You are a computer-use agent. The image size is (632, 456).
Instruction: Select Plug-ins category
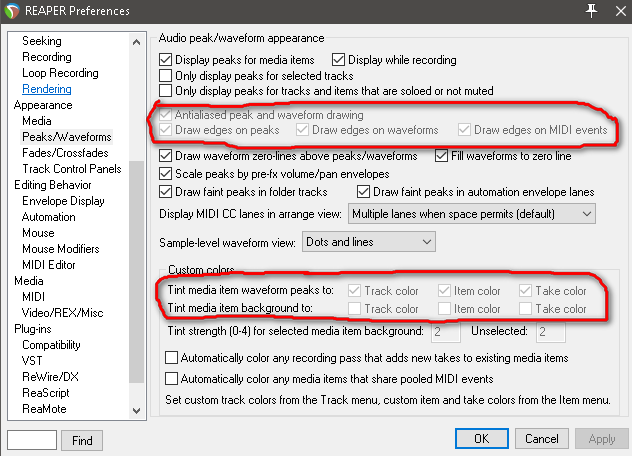pos(33,329)
